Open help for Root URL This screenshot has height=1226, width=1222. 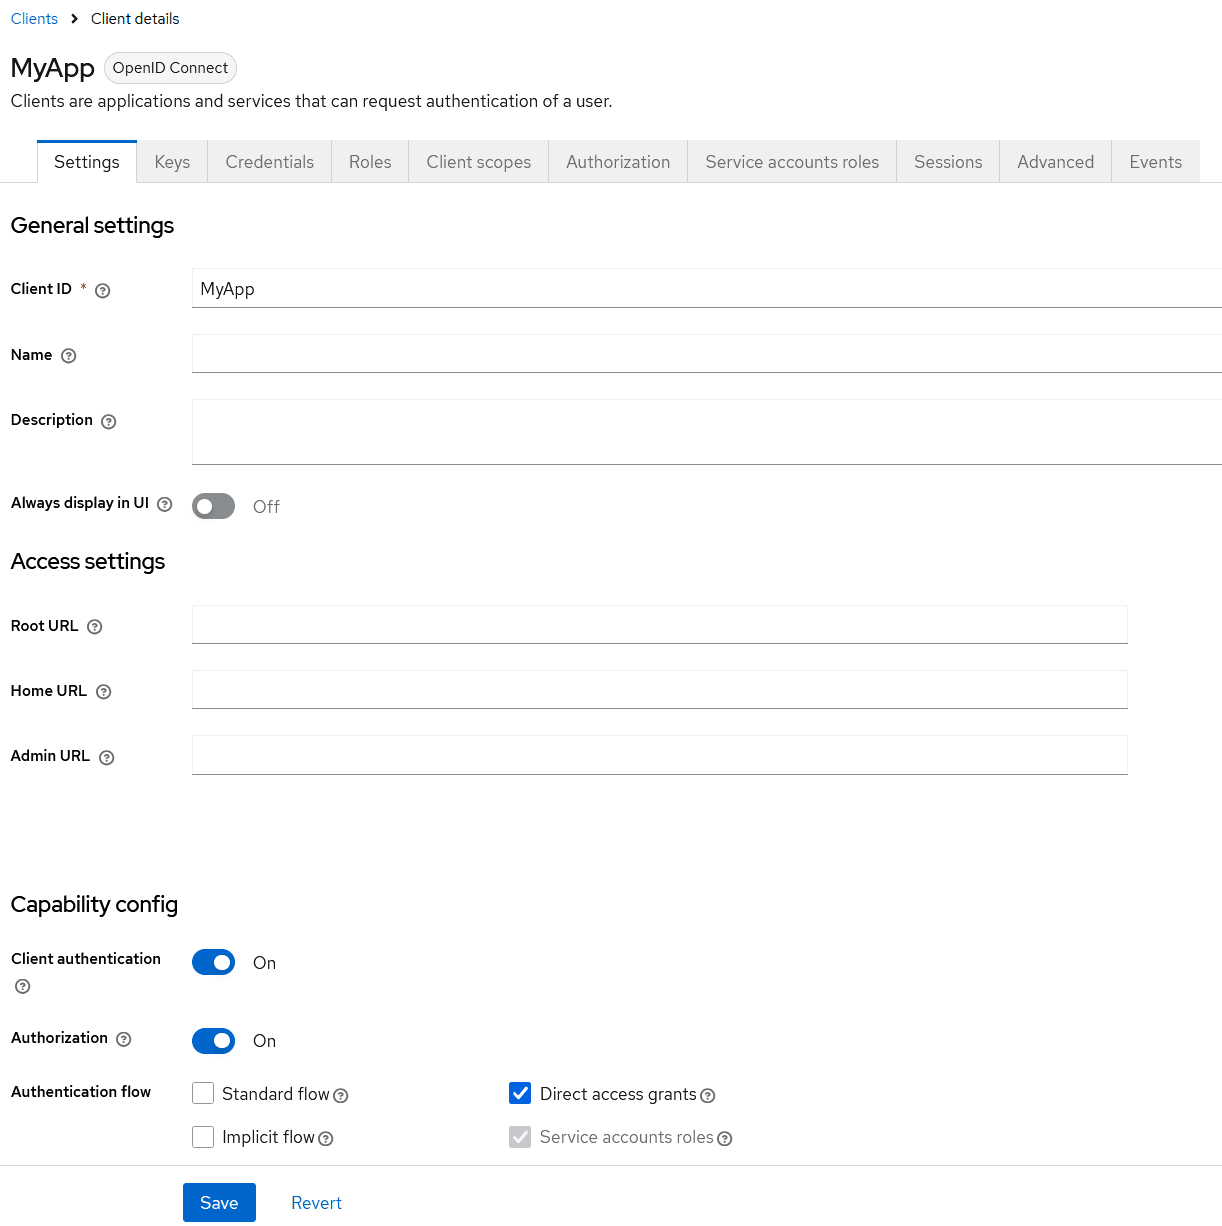click(94, 626)
